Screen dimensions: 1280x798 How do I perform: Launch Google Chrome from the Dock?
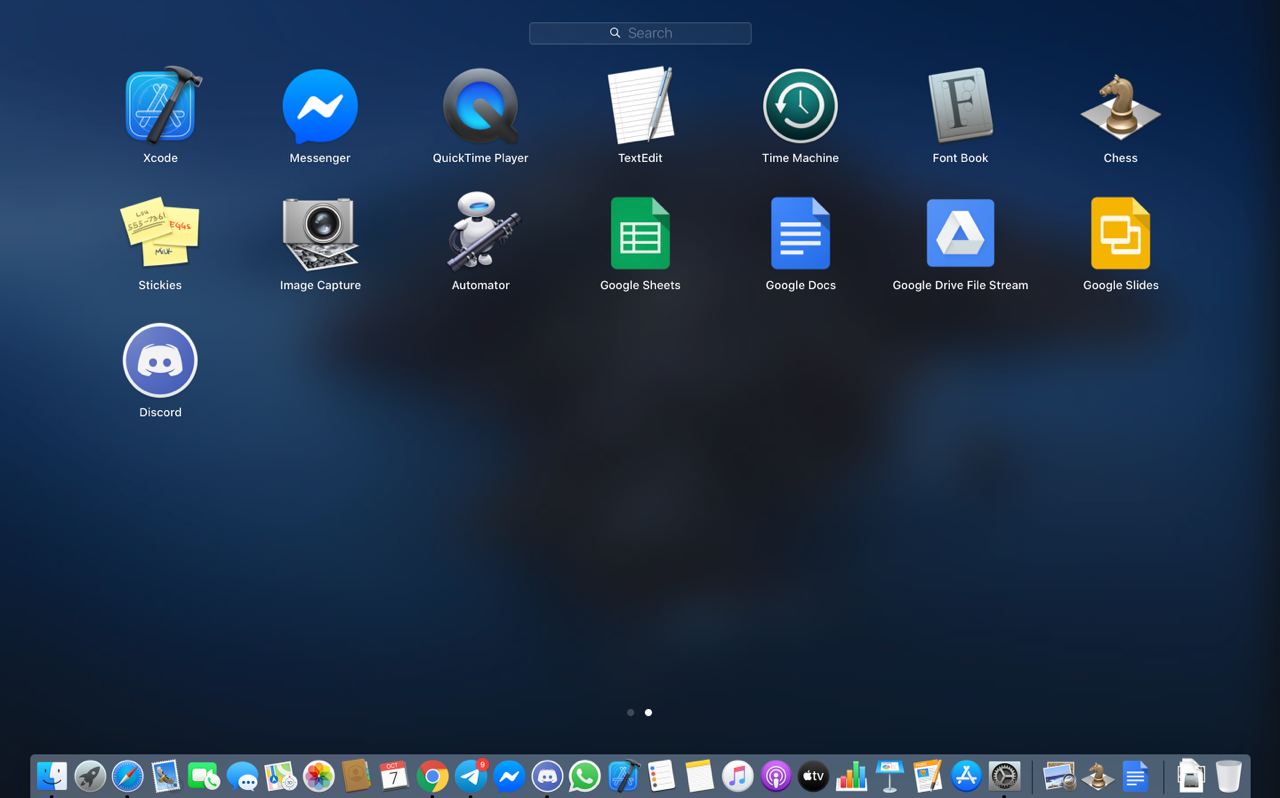point(432,776)
